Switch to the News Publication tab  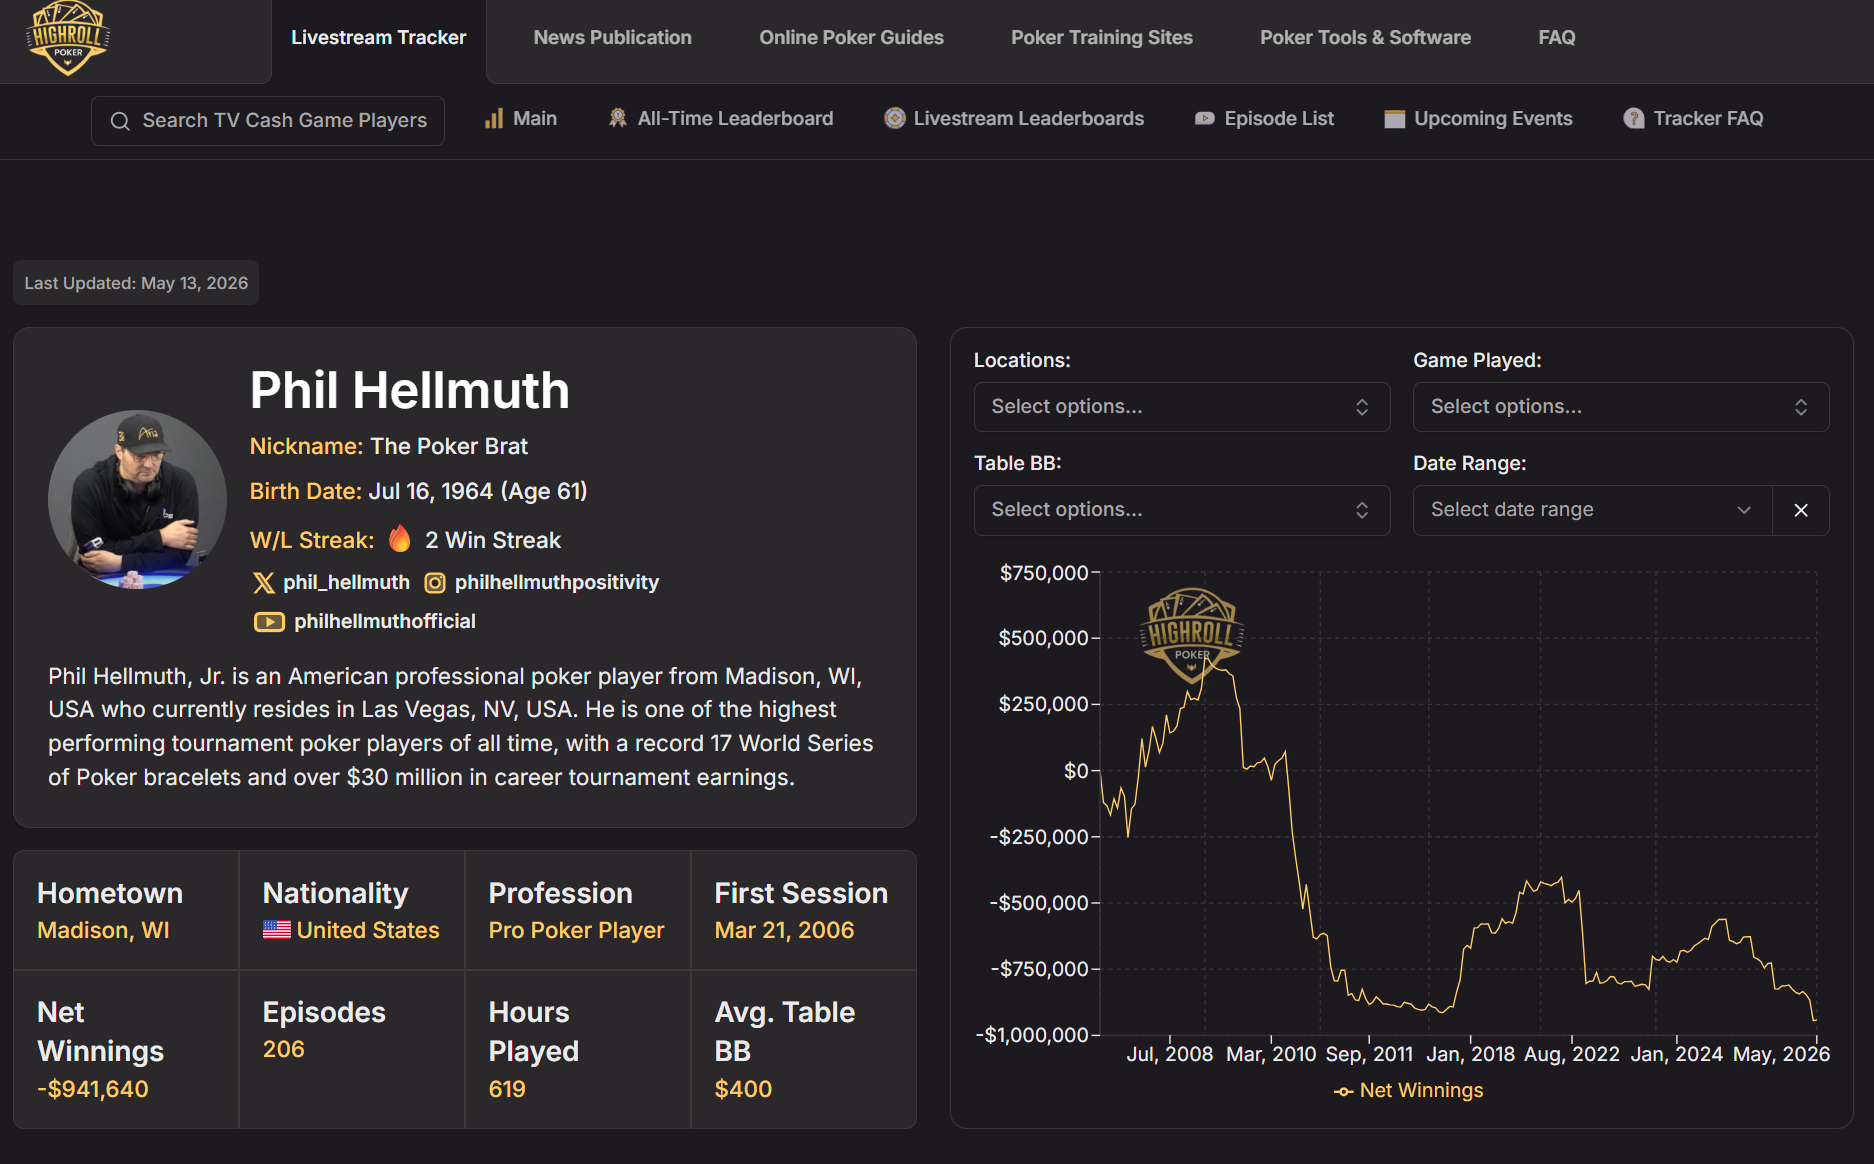click(612, 38)
